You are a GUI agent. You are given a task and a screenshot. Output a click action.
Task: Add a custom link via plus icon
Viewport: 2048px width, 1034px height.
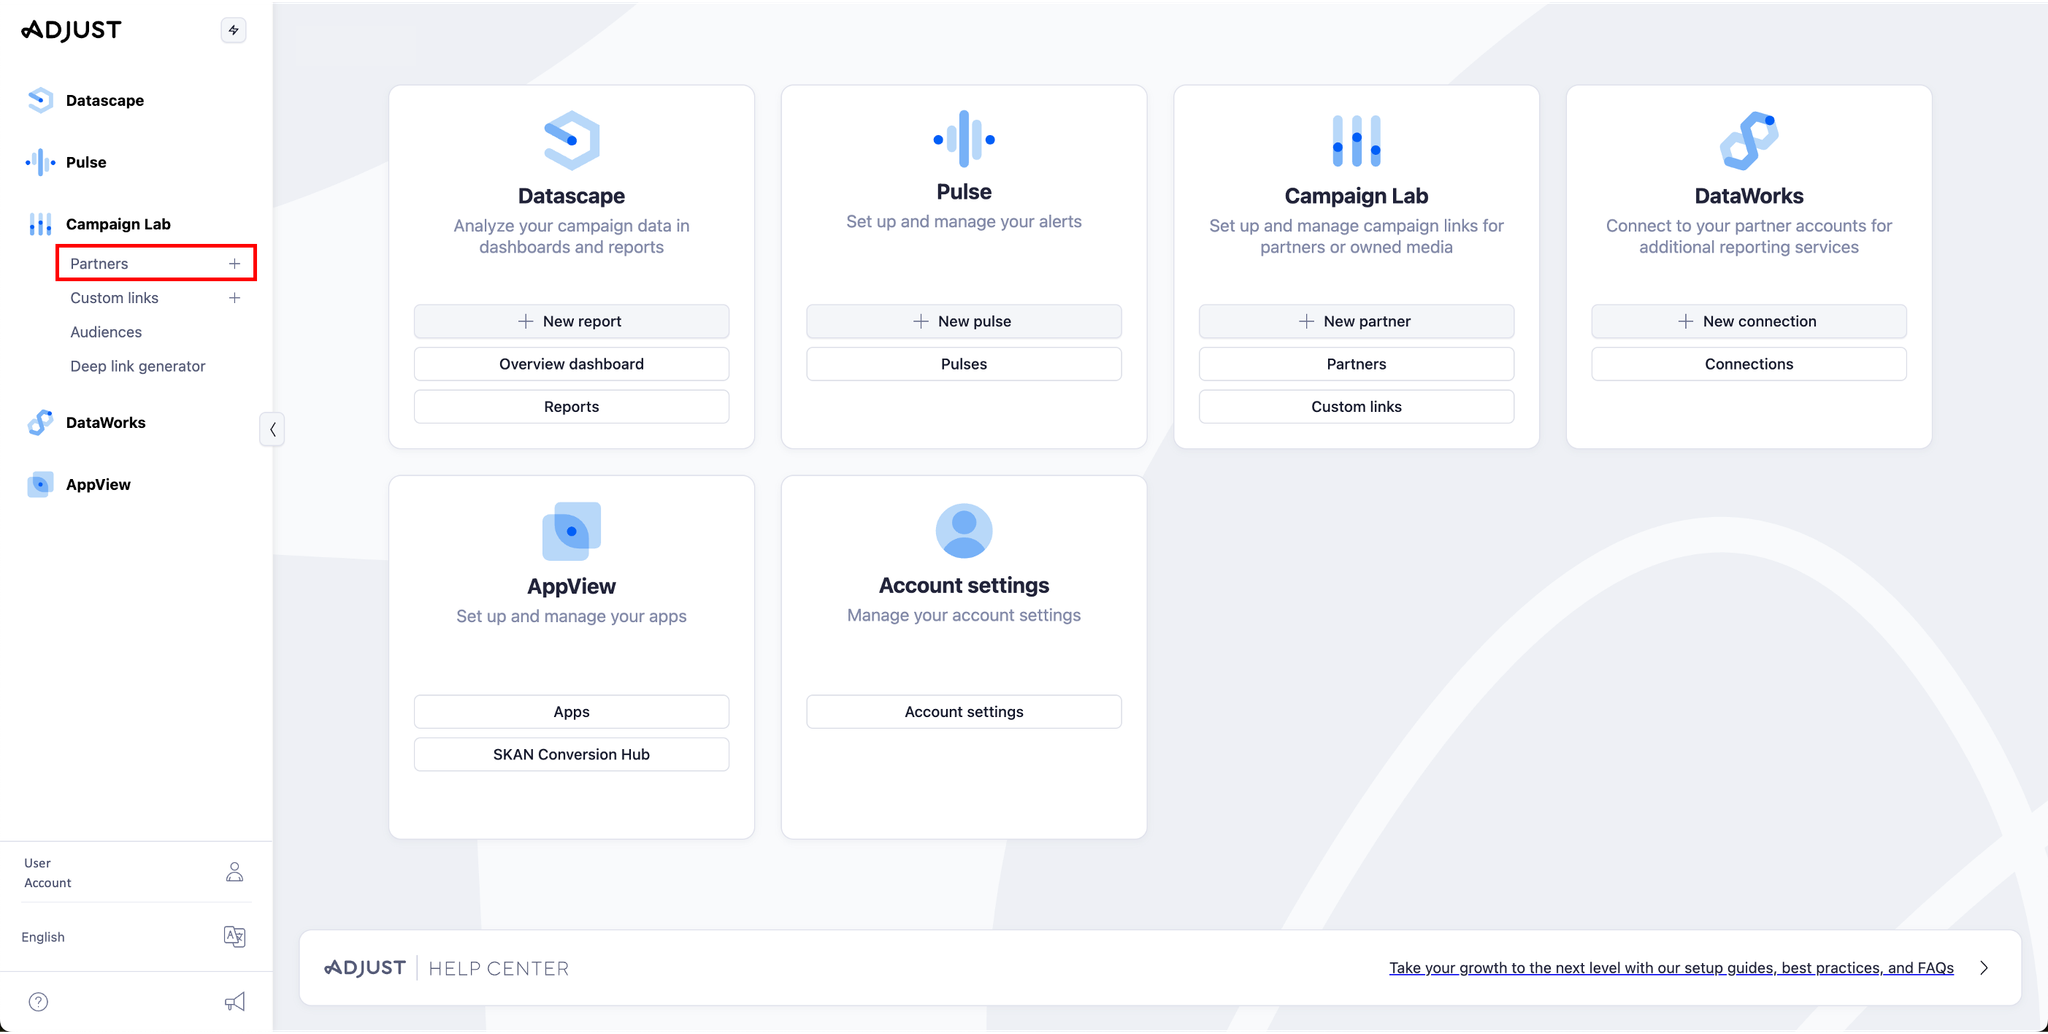234,298
